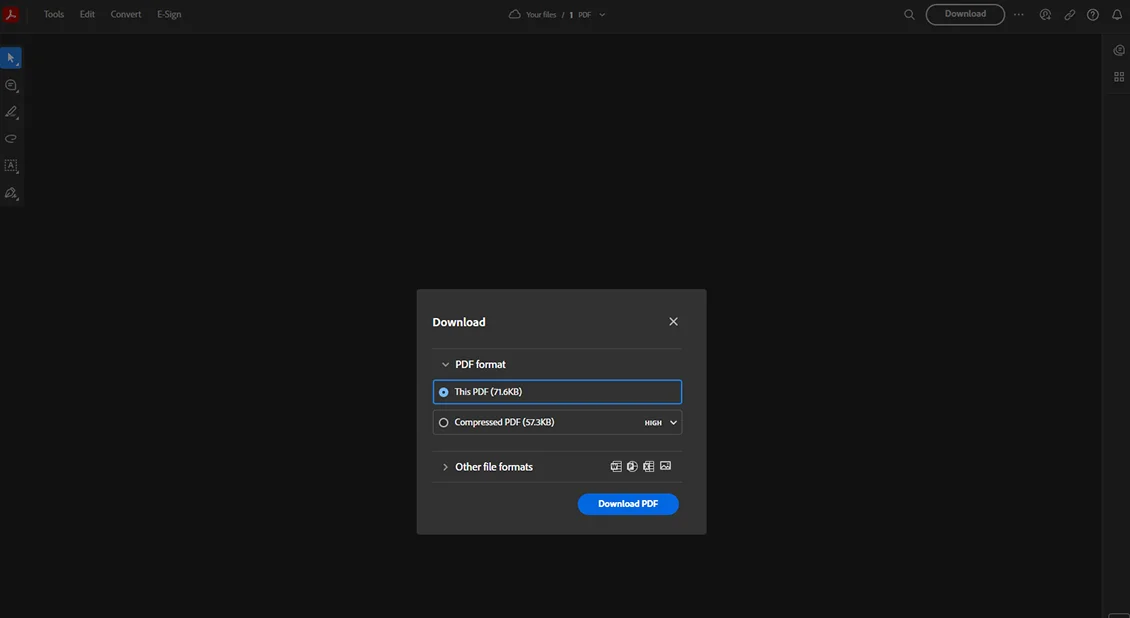
Task: Choose the Add comment tool
Action: point(11,85)
